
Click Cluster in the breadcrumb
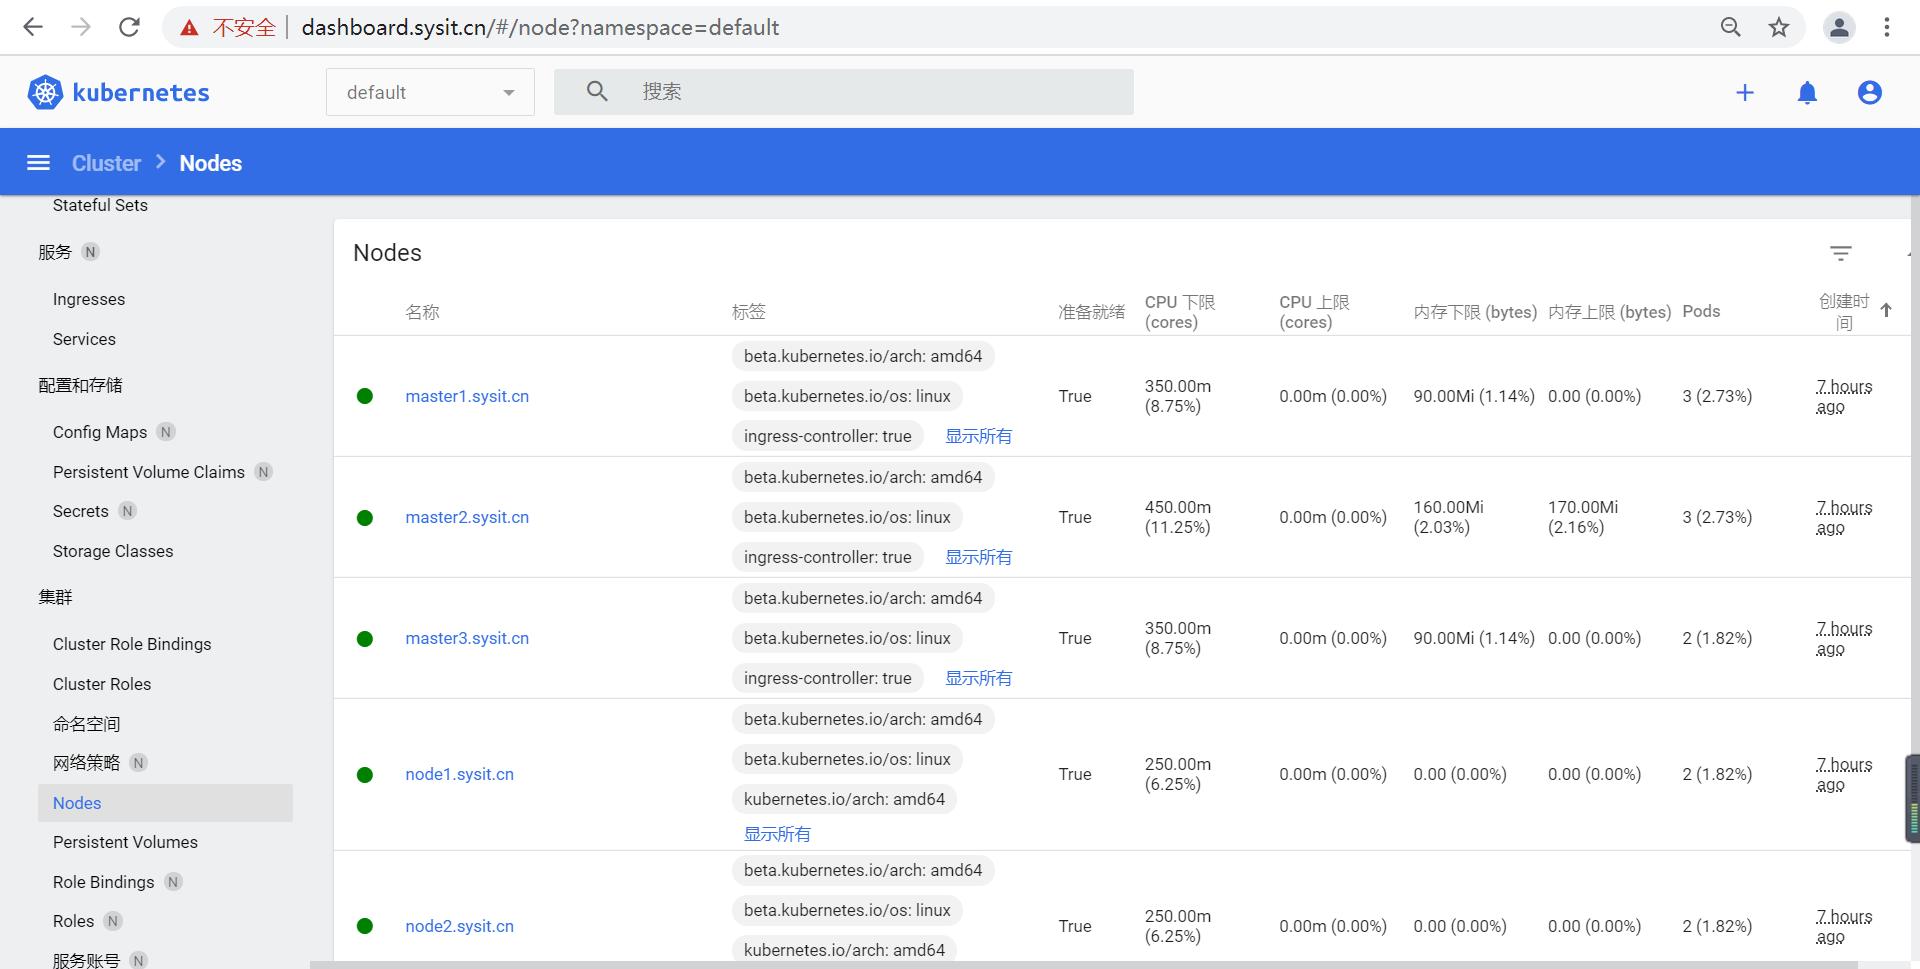pos(105,162)
